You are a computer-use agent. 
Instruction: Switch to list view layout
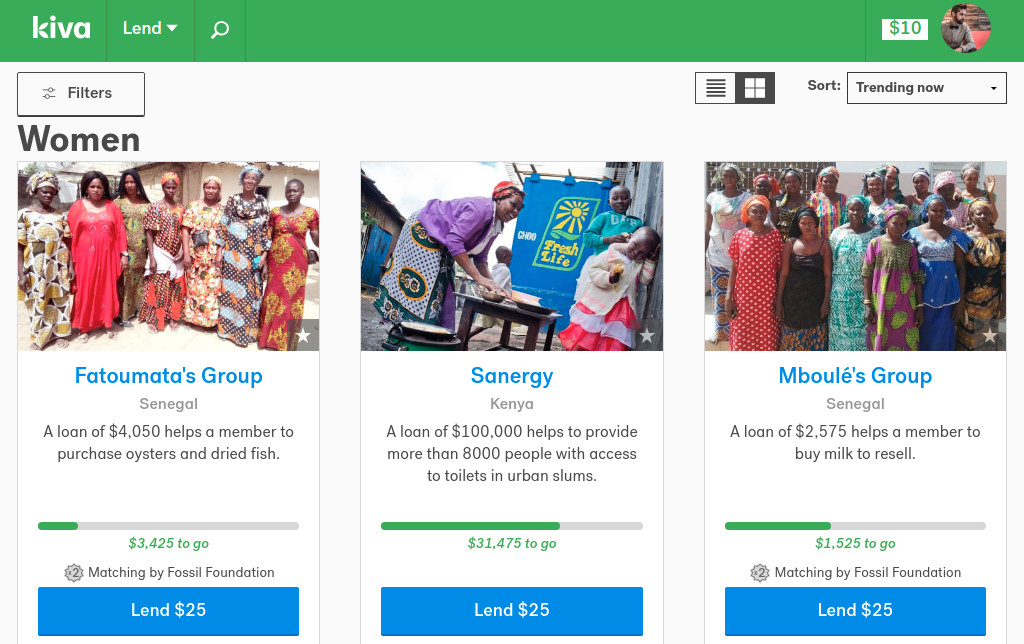pos(716,88)
